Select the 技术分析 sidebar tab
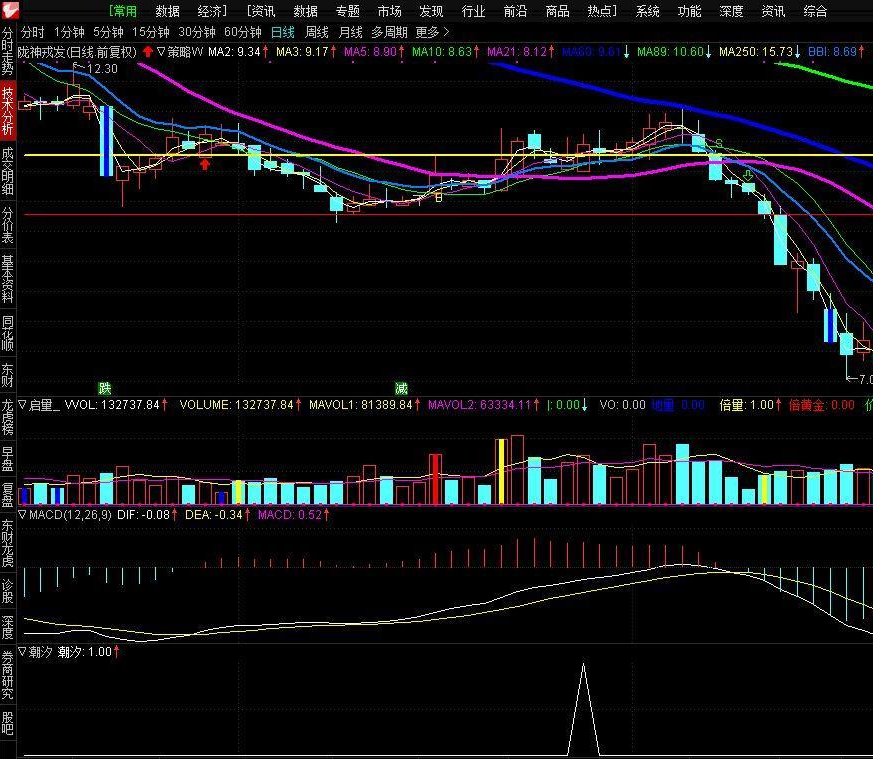This screenshot has width=873, height=759. [x=8, y=110]
